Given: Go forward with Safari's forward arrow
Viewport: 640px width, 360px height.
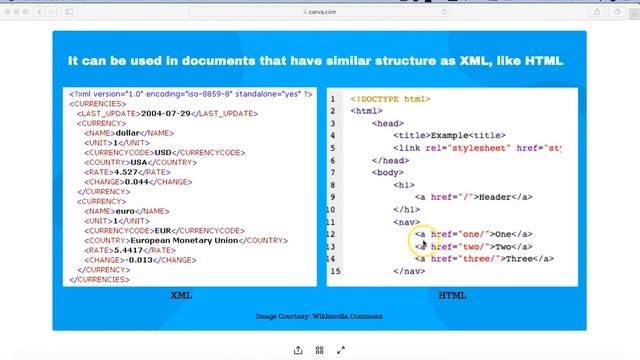Looking at the screenshot, I should tap(51, 12).
